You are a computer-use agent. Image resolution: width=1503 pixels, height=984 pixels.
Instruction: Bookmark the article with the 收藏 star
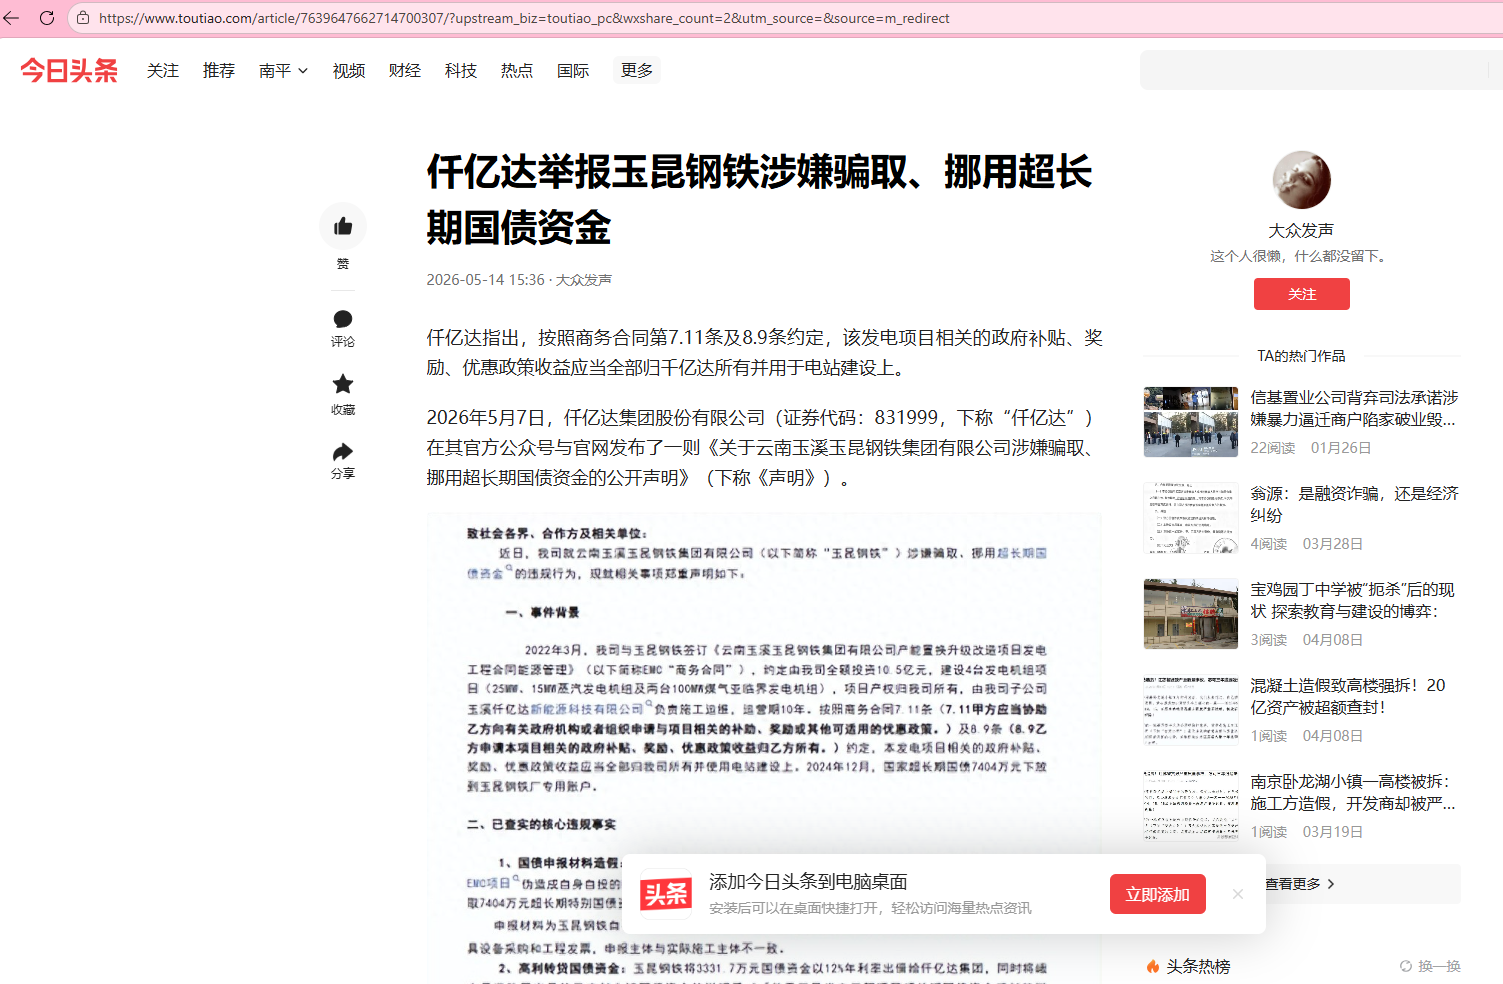(x=343, y=384)
